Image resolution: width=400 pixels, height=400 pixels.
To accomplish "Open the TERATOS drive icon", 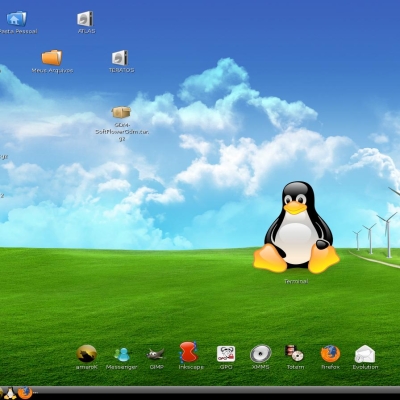I will pyautogui.click(x=120, y=58).
